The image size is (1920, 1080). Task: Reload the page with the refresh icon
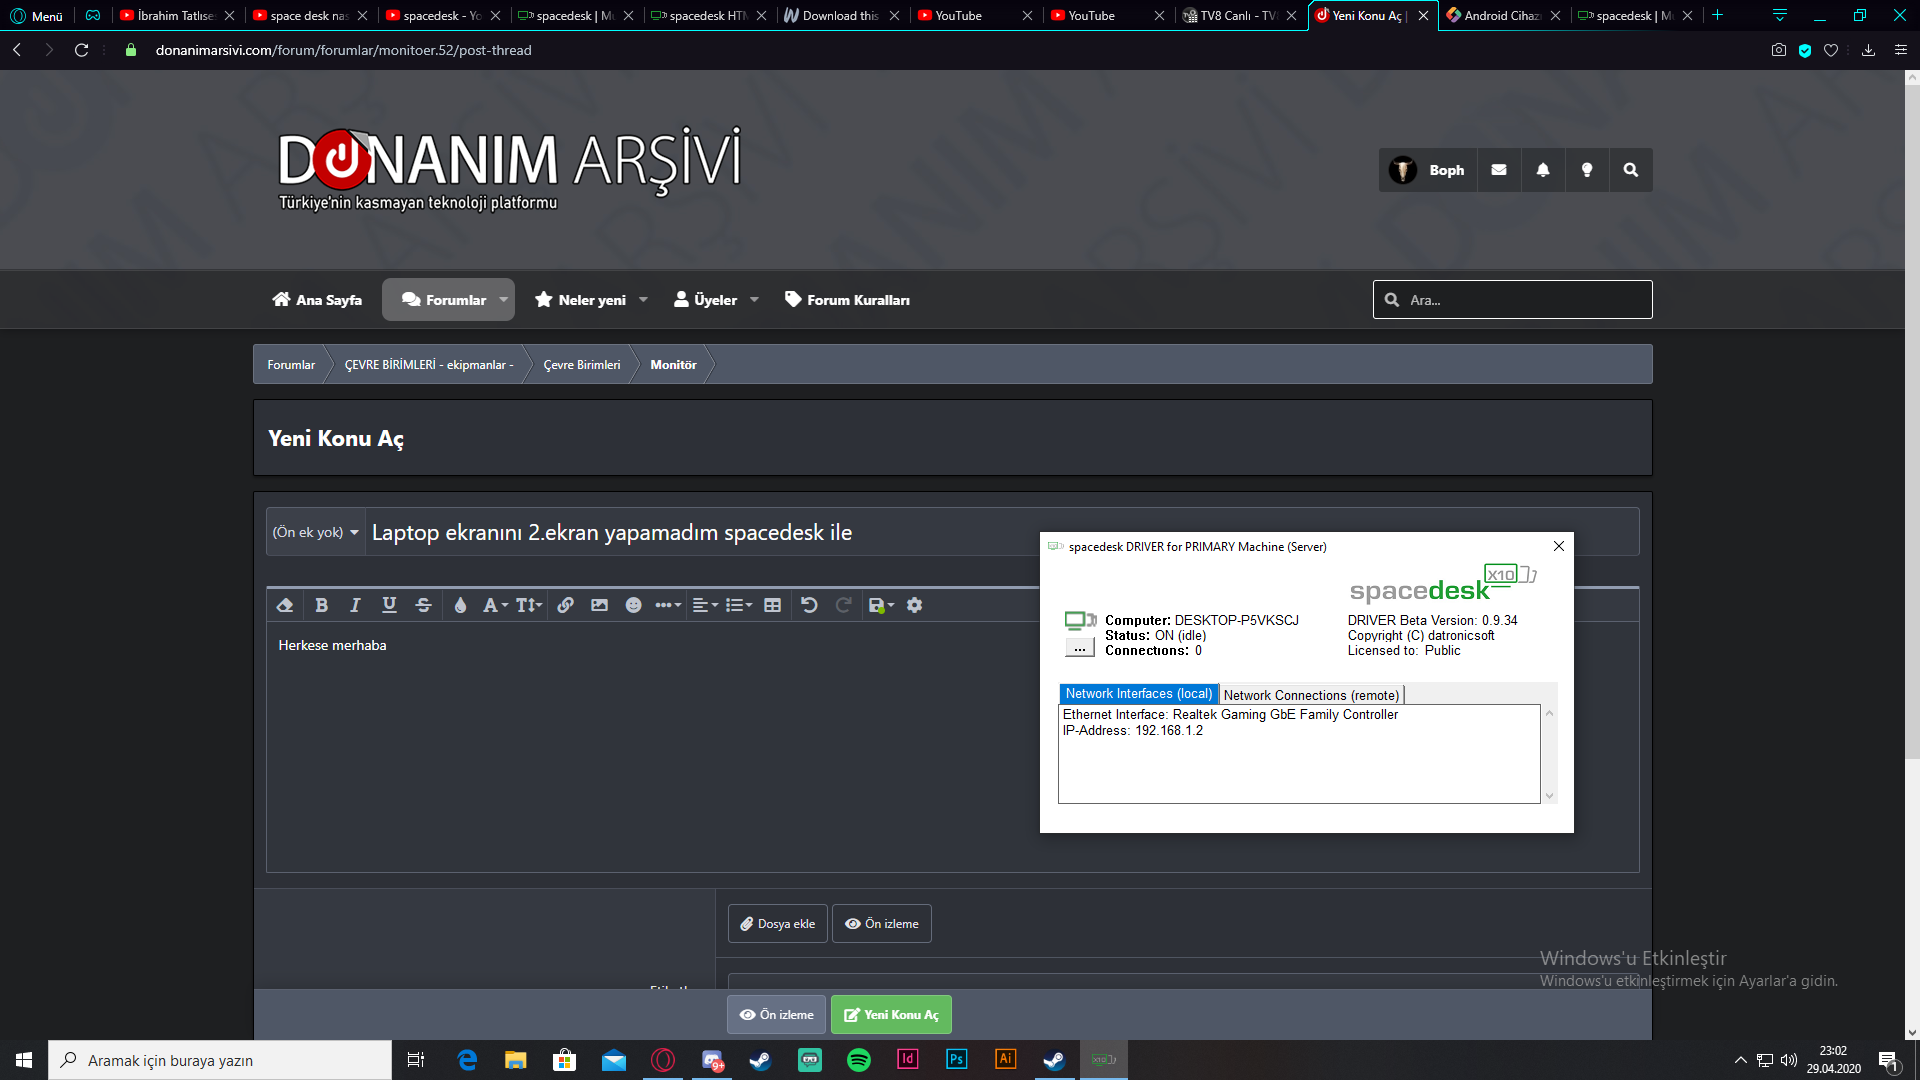(x=82, y=50)
